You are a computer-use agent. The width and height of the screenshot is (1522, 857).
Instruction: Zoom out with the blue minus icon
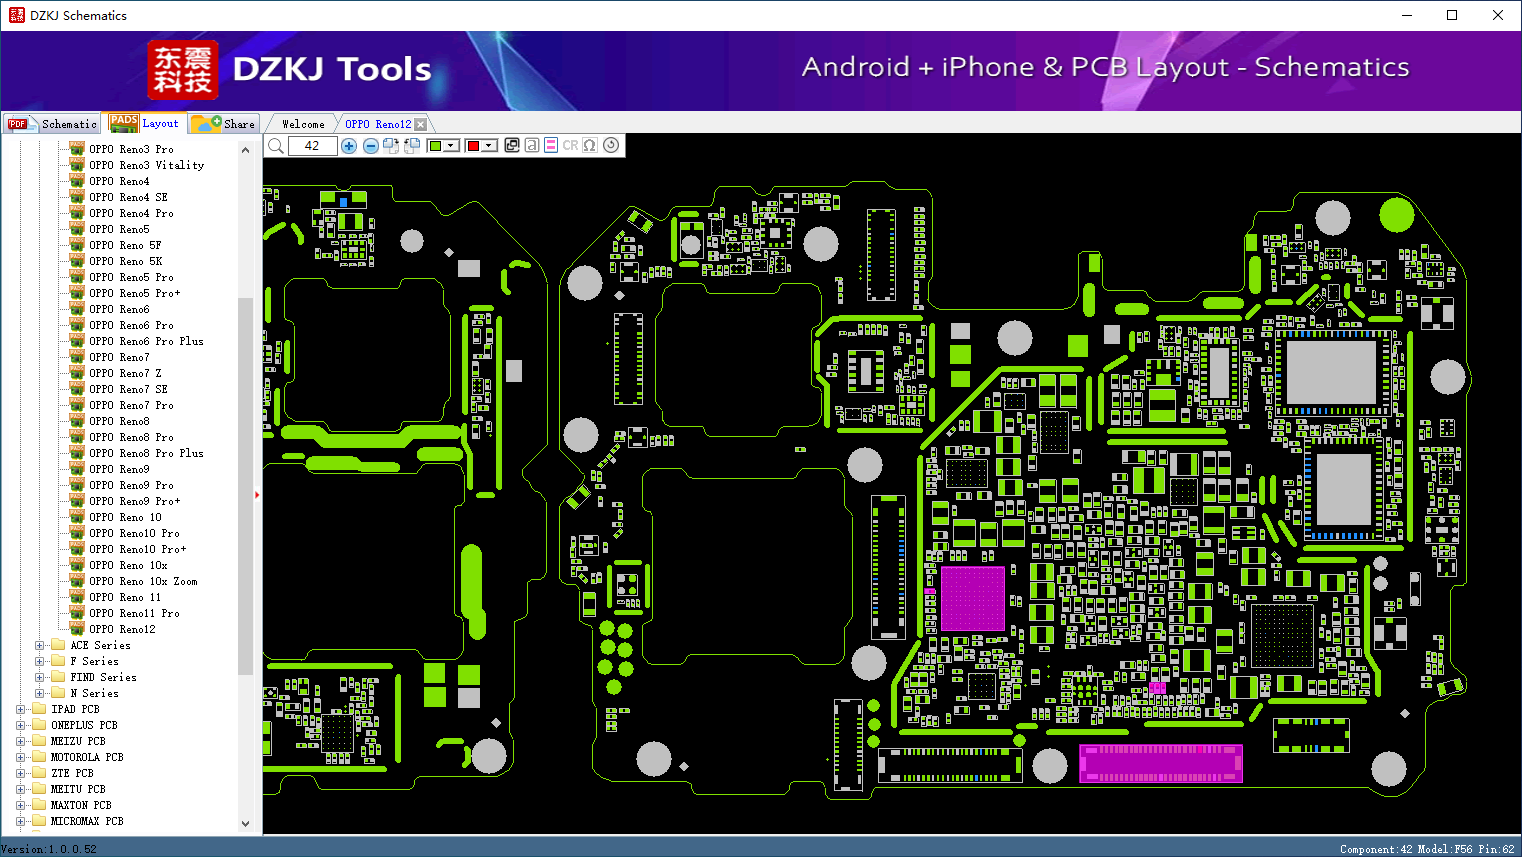(x=370, y=146)
